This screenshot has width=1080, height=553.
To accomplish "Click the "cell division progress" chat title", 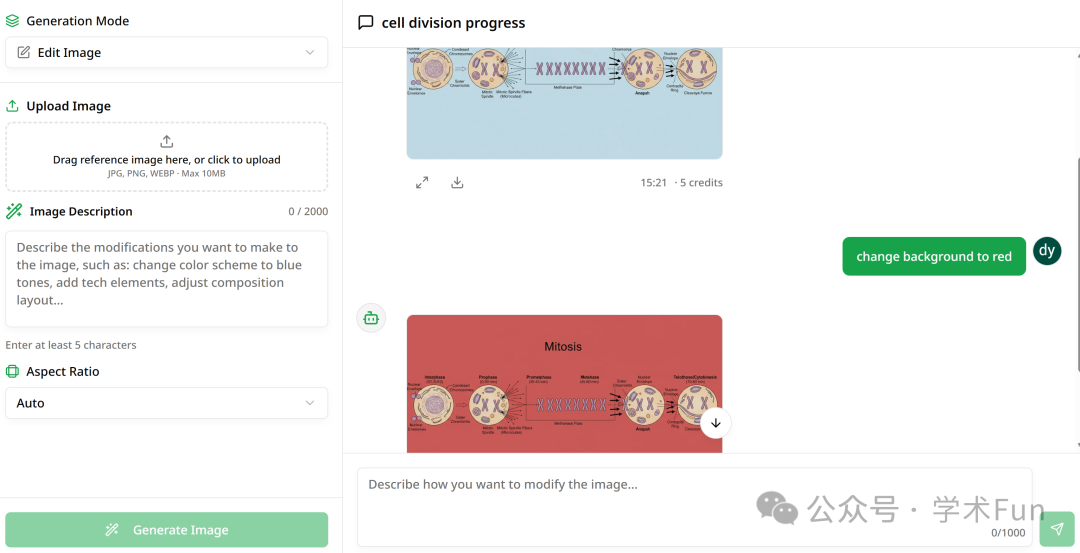I will tap(453, 23).
